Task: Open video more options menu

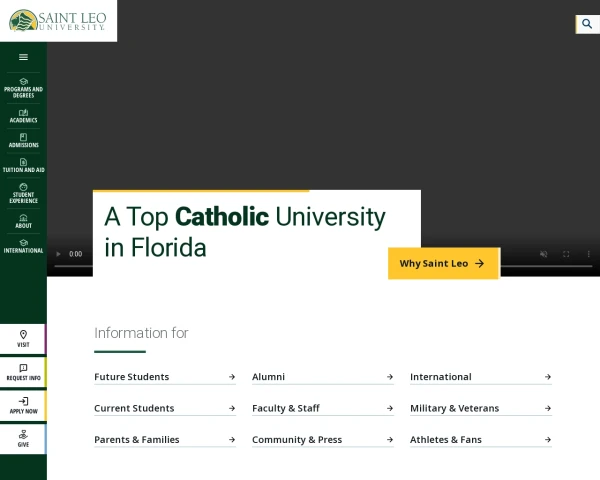Action: coord(589,254)
